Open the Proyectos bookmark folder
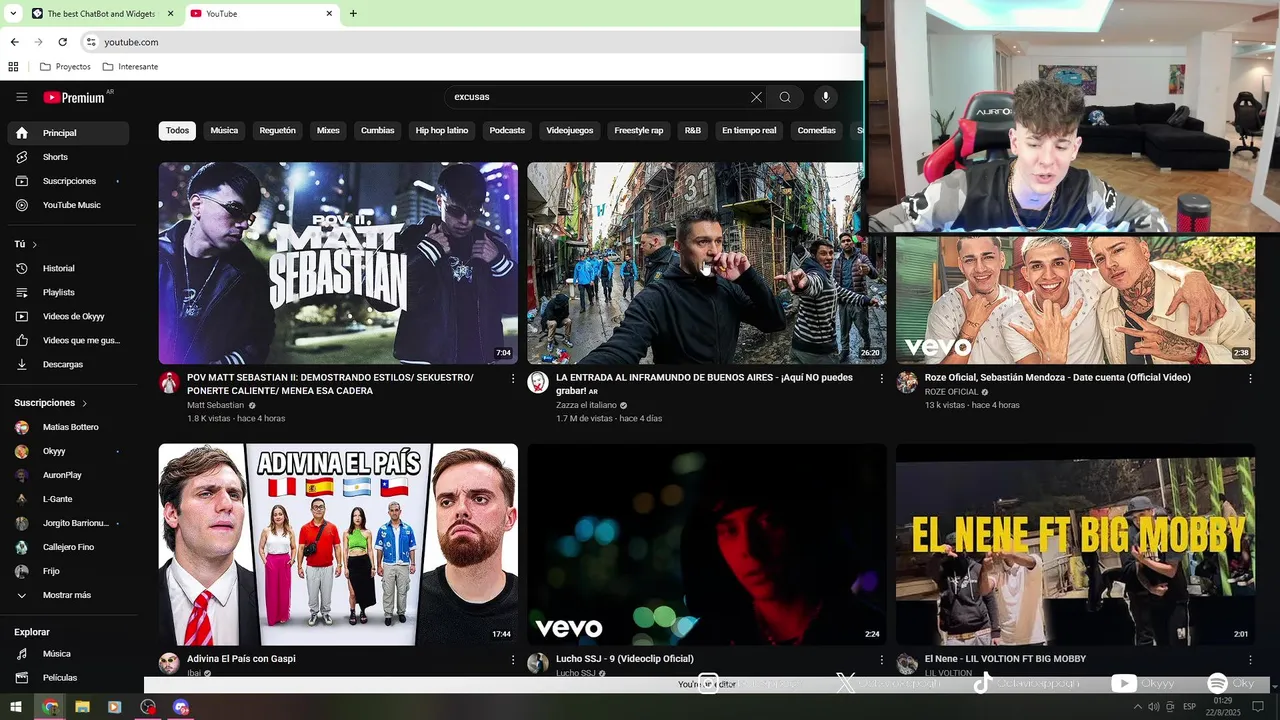The height and width of the screenshot is (720, 1280). click(x=65, y=67)
